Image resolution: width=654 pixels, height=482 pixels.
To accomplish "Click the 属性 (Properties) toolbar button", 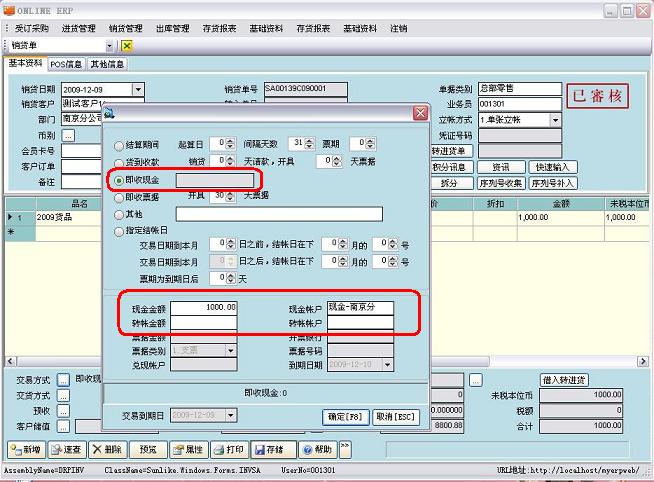I will pos(186,450).
